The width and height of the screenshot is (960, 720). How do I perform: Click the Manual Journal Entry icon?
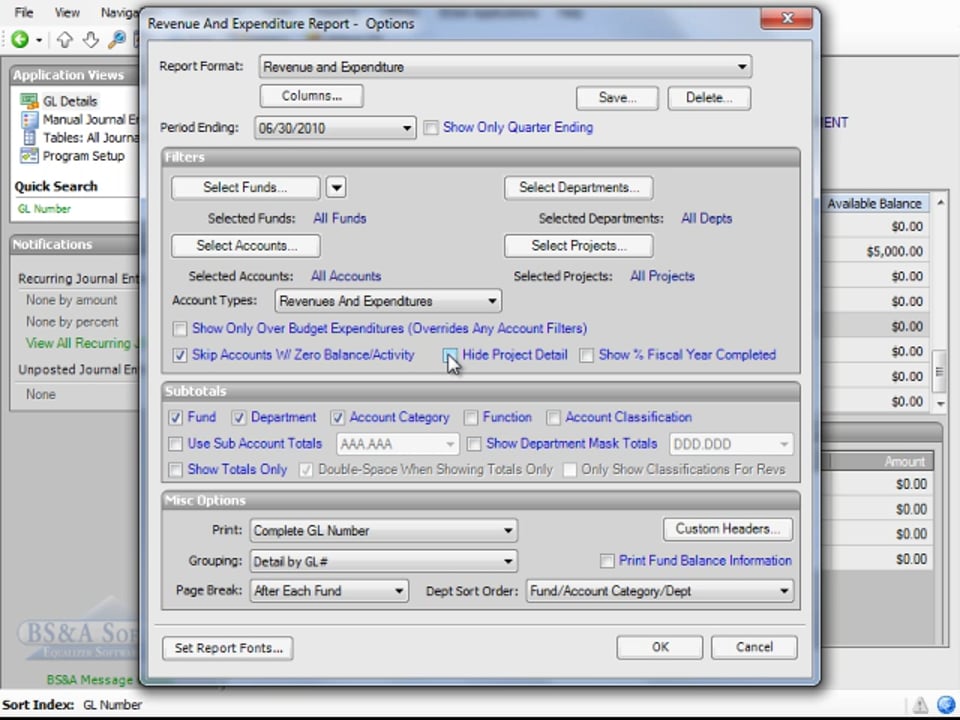(x=29, y=119)
